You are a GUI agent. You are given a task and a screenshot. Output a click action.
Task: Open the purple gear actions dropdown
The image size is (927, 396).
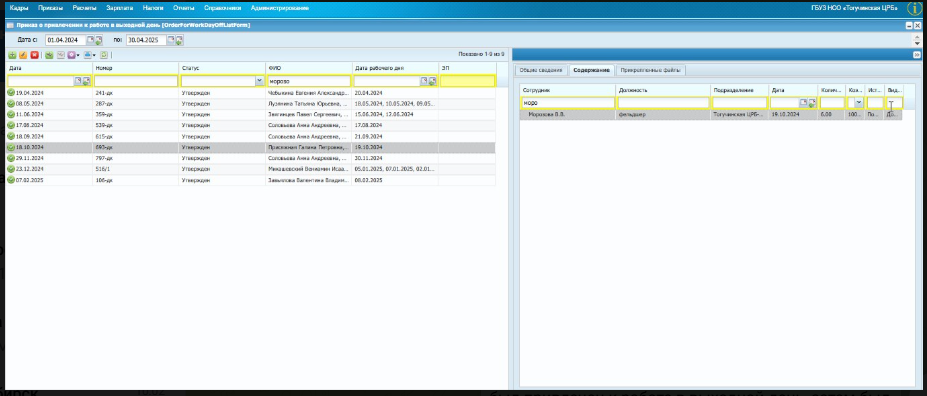pyautogui.click(x=74, y=55)
